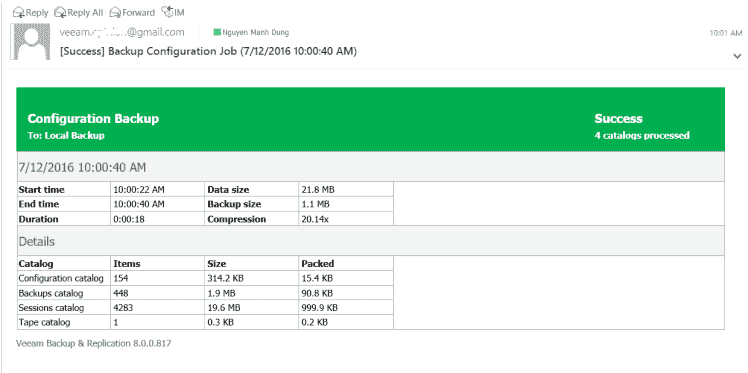Select the Sessions catalog row
Screen dimensions: 748x373
pyautogui.click(x=205, y=308)
